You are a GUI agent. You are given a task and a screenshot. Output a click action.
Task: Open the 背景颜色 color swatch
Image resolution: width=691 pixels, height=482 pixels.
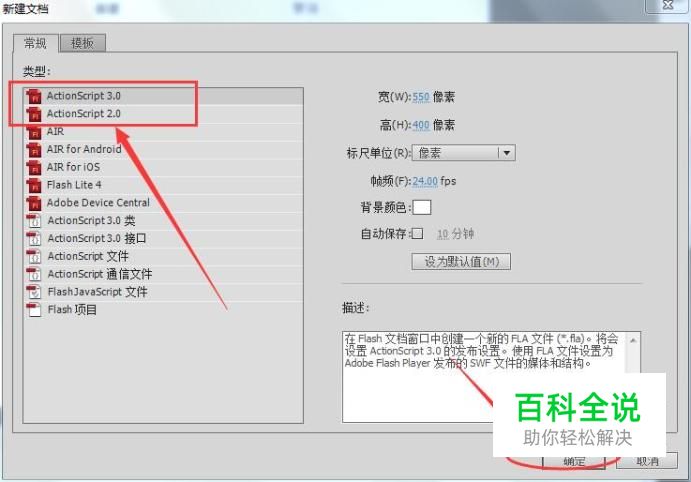tap(422, 208)
